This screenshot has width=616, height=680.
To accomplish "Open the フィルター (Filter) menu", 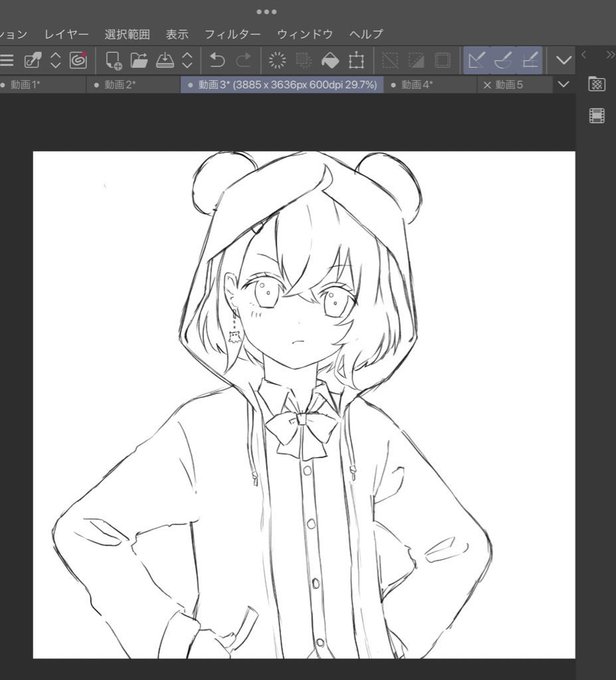I will point(233,34).
